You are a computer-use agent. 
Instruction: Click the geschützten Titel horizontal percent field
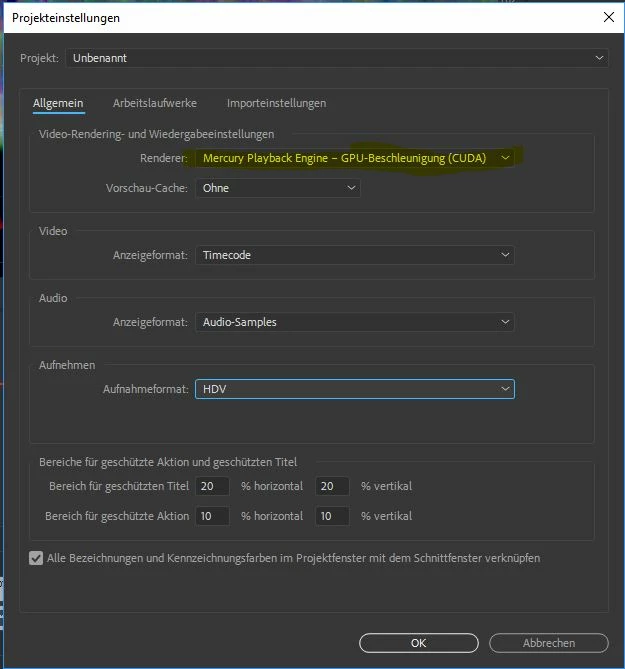212,486
